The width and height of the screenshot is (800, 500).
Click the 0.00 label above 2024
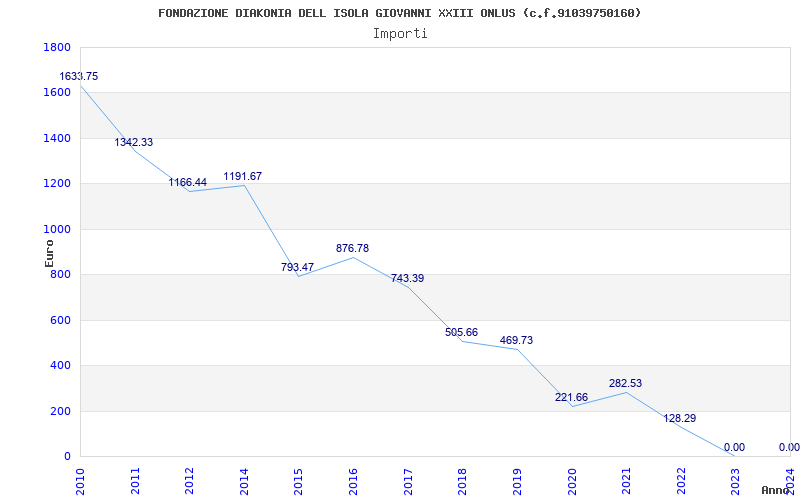point(789,447)
